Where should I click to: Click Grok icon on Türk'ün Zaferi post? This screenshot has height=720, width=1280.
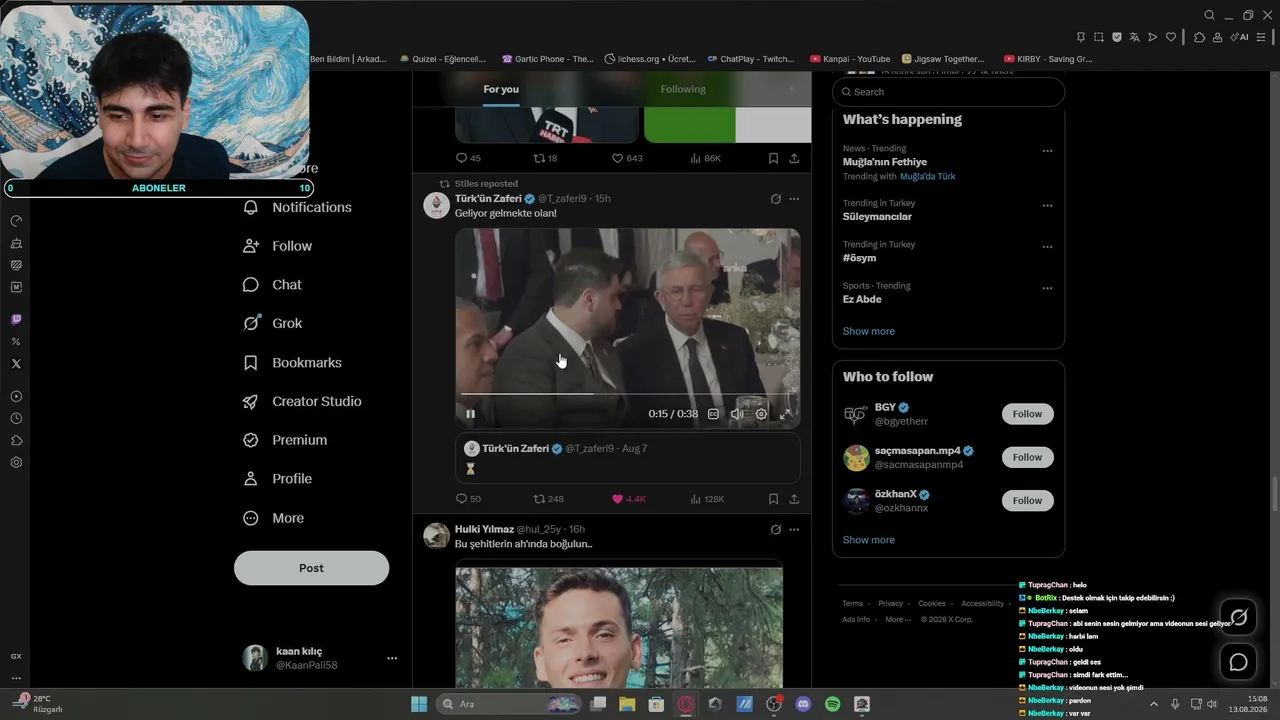pyautogui.click(x=775, y=199)
